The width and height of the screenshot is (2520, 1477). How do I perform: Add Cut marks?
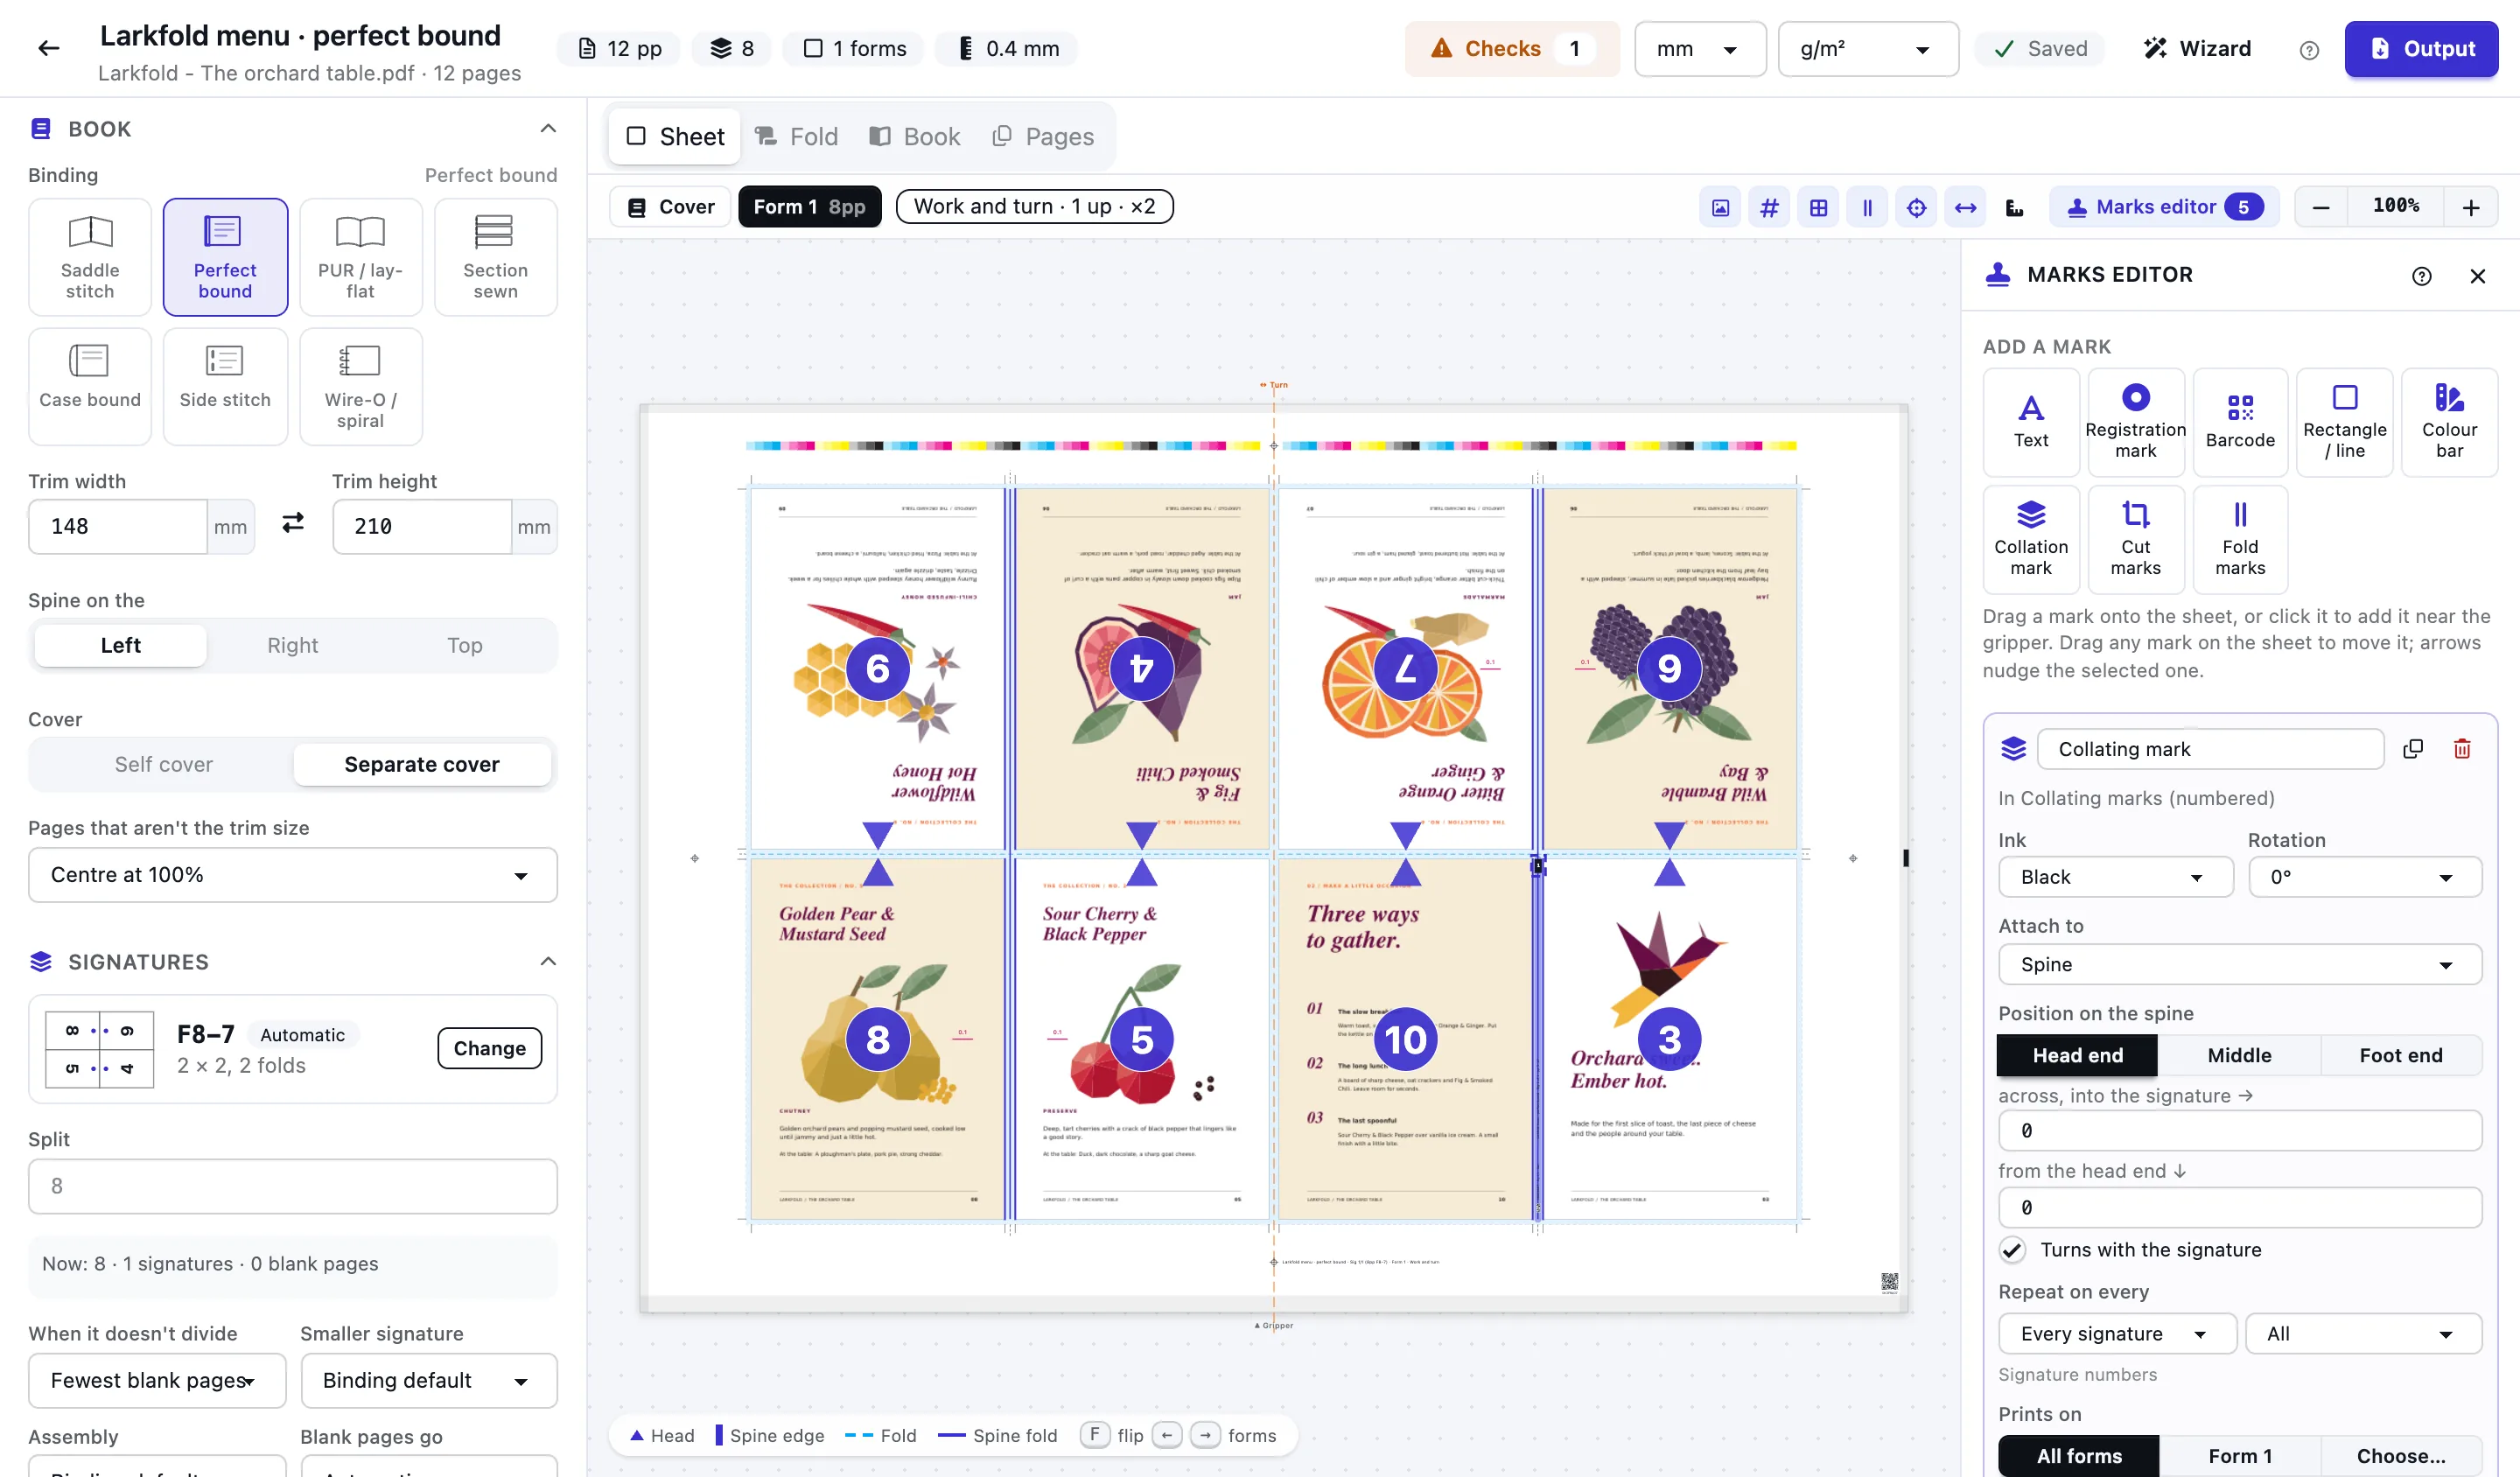(2135, 539)
